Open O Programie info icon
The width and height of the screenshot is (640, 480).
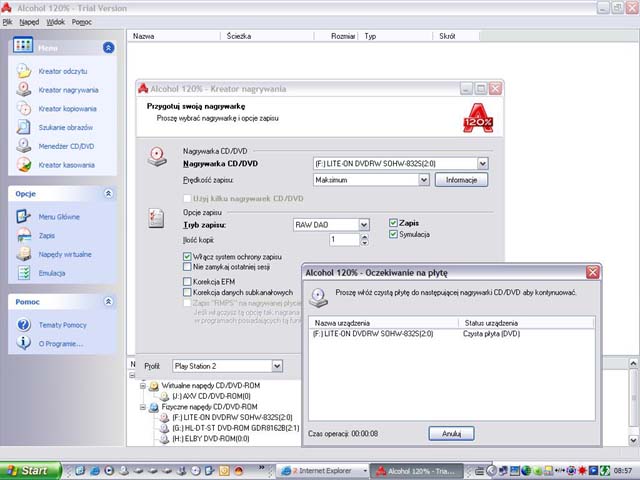click(x=24, y=343)
